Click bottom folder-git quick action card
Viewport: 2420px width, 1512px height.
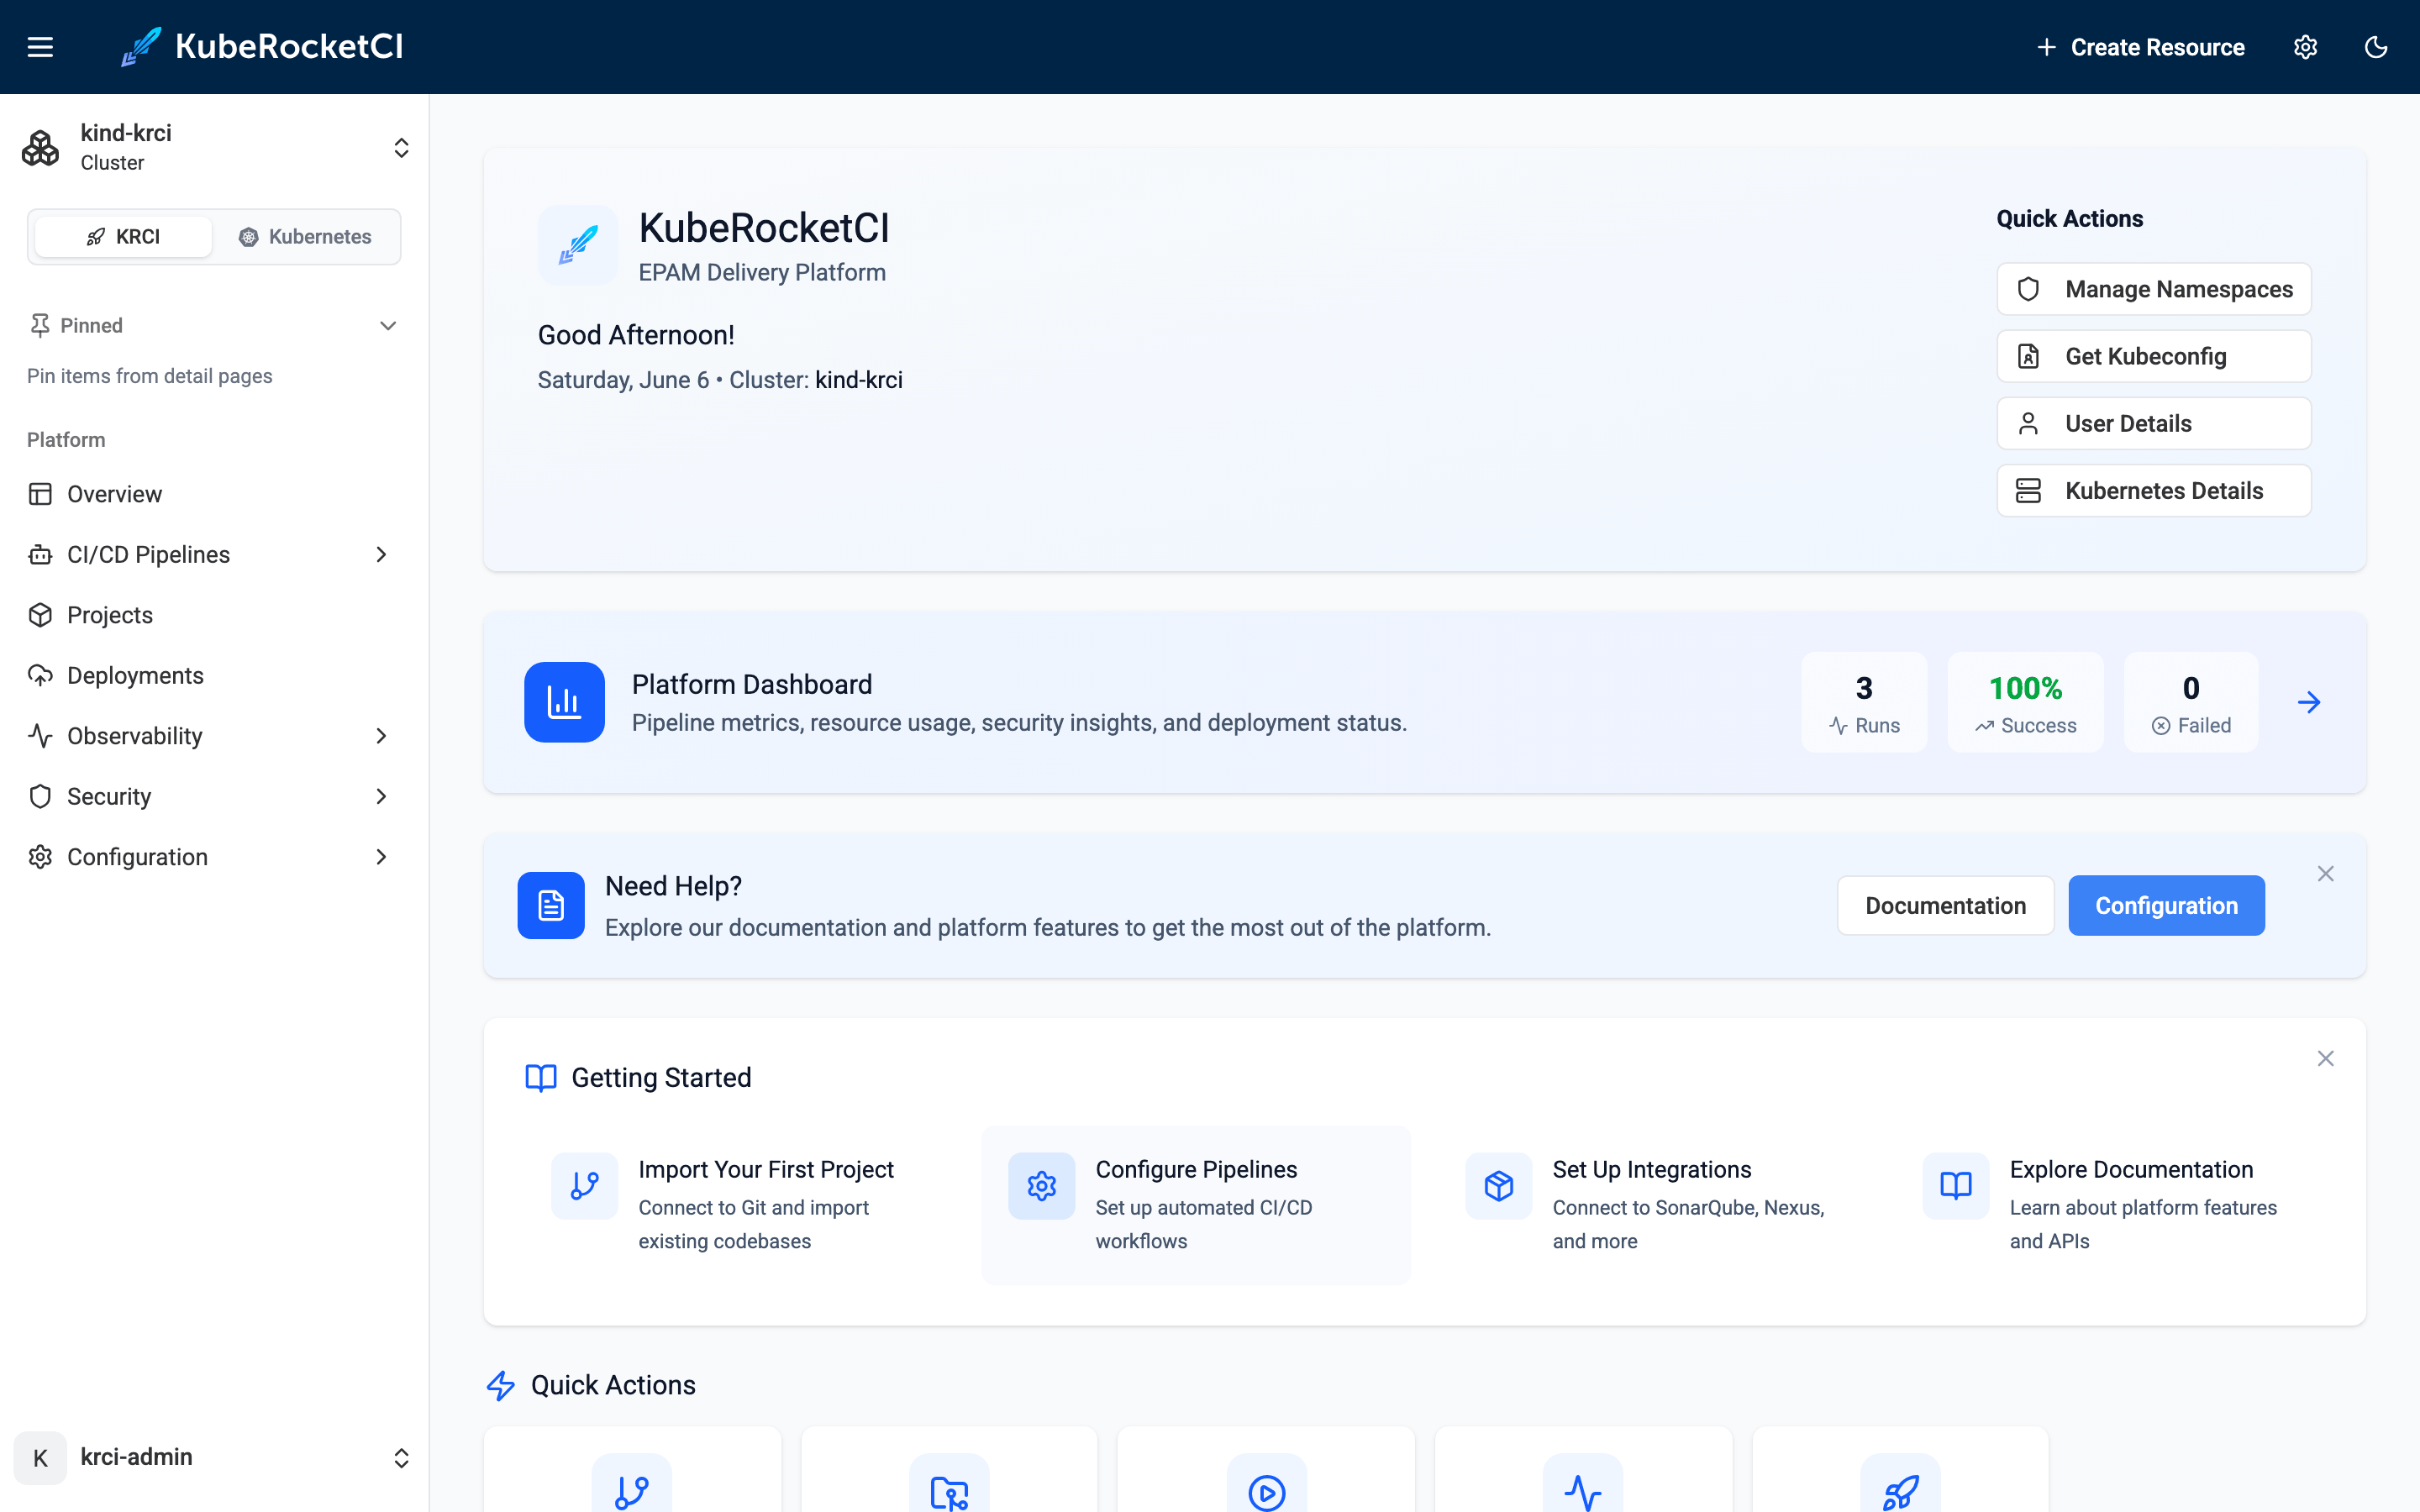click(x=949, y=1470)
